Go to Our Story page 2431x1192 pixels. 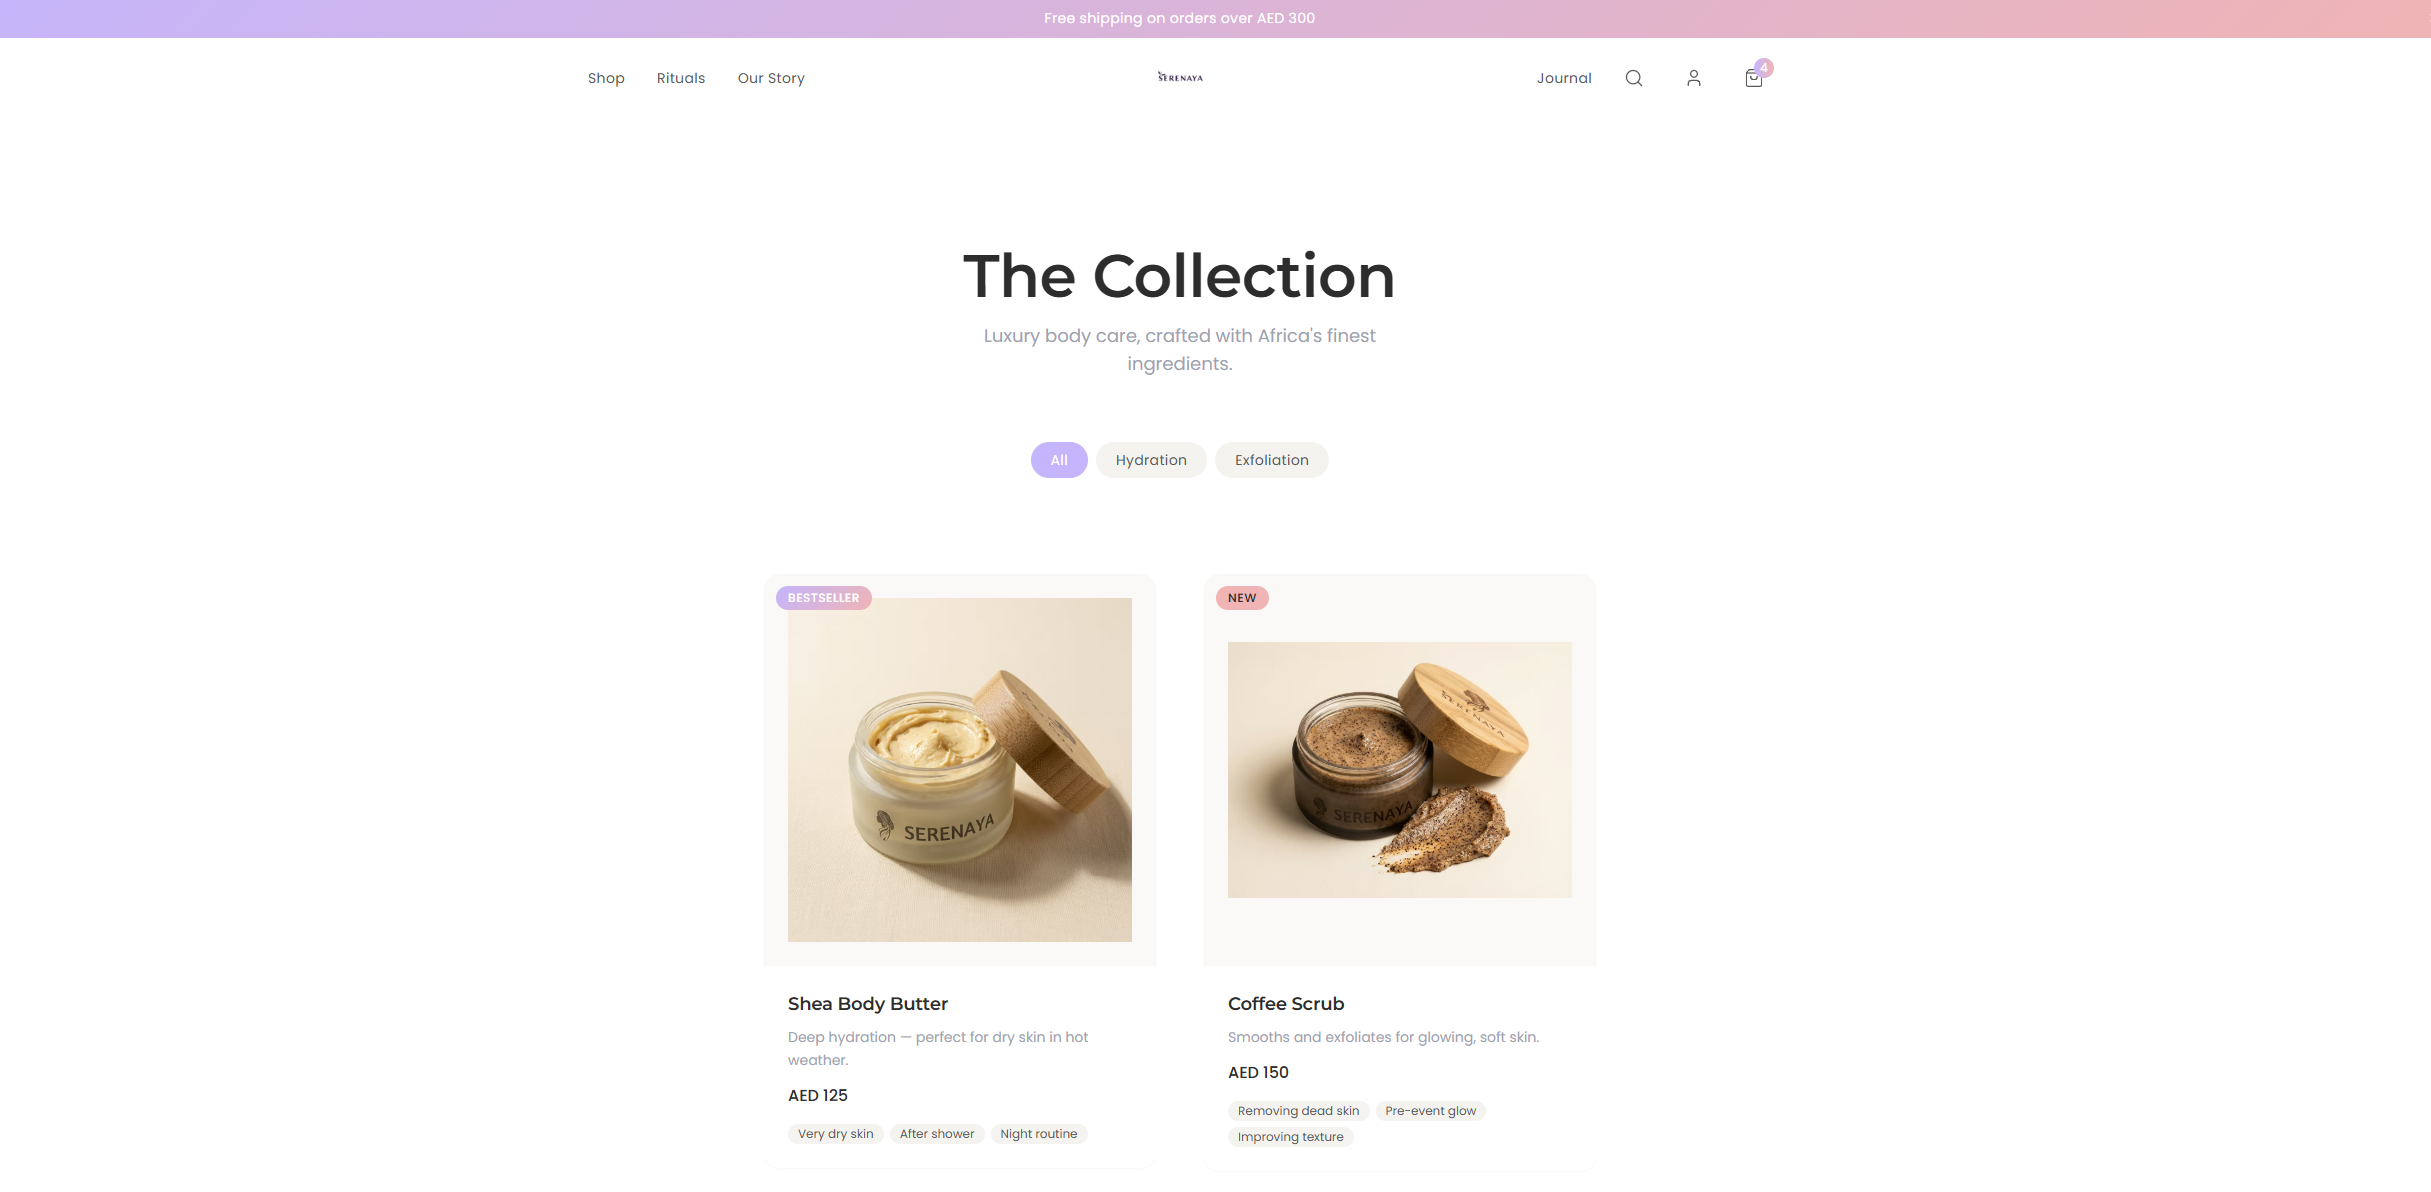[771, 78]
